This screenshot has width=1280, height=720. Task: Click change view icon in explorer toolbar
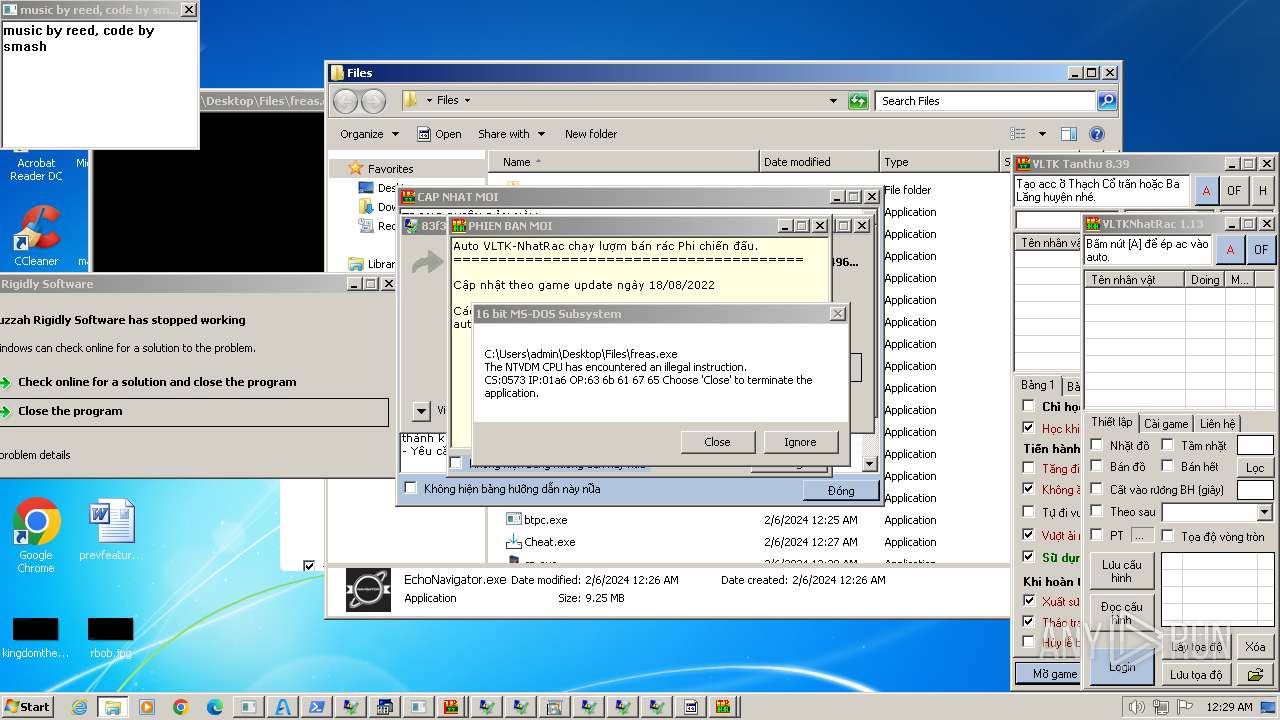(x=1018, y=134)
